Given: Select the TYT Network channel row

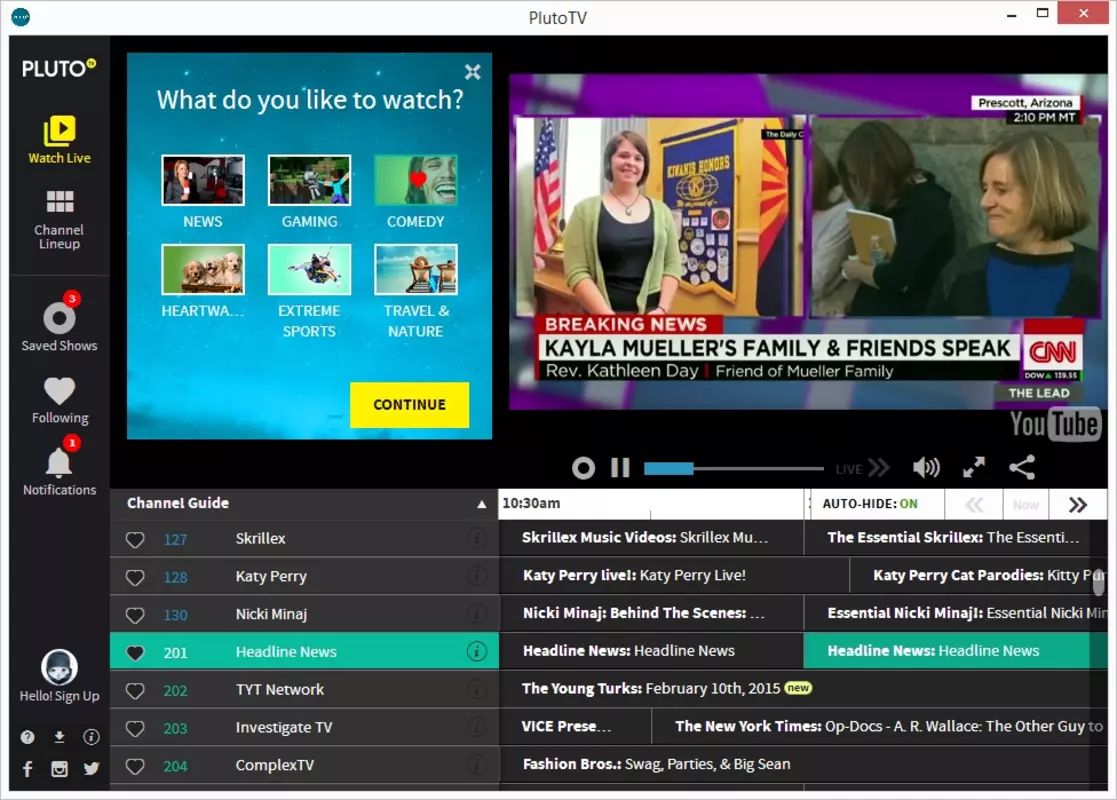Looking at the screenshot, I should click(x=304, y=690).
